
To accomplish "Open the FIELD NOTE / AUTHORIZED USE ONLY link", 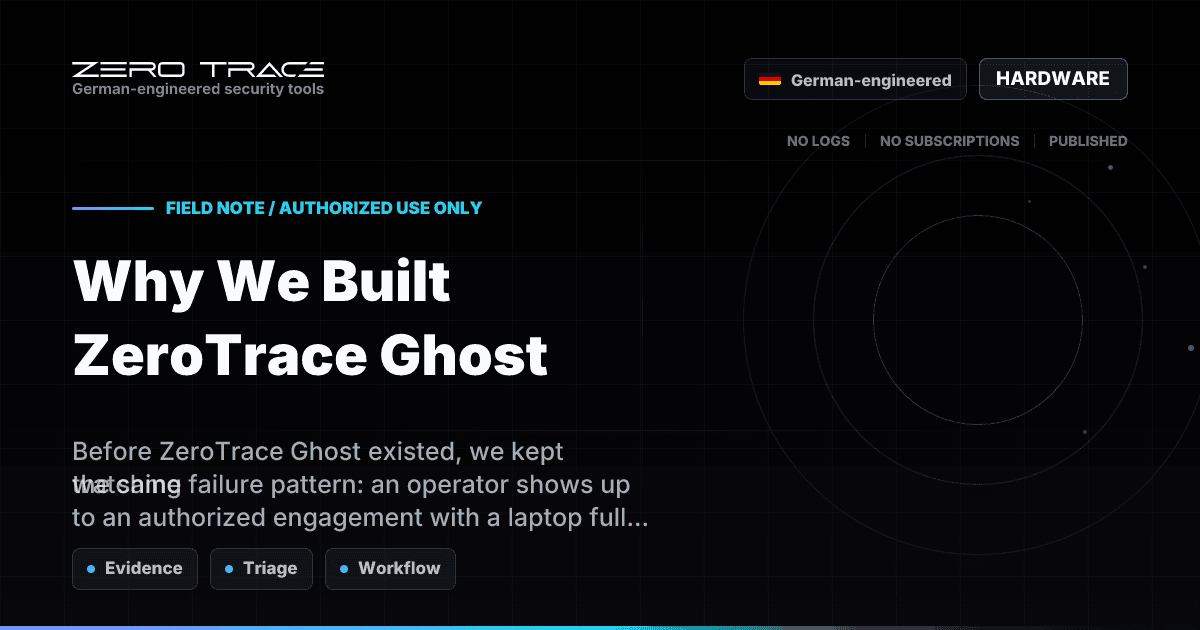I will 323,208.
